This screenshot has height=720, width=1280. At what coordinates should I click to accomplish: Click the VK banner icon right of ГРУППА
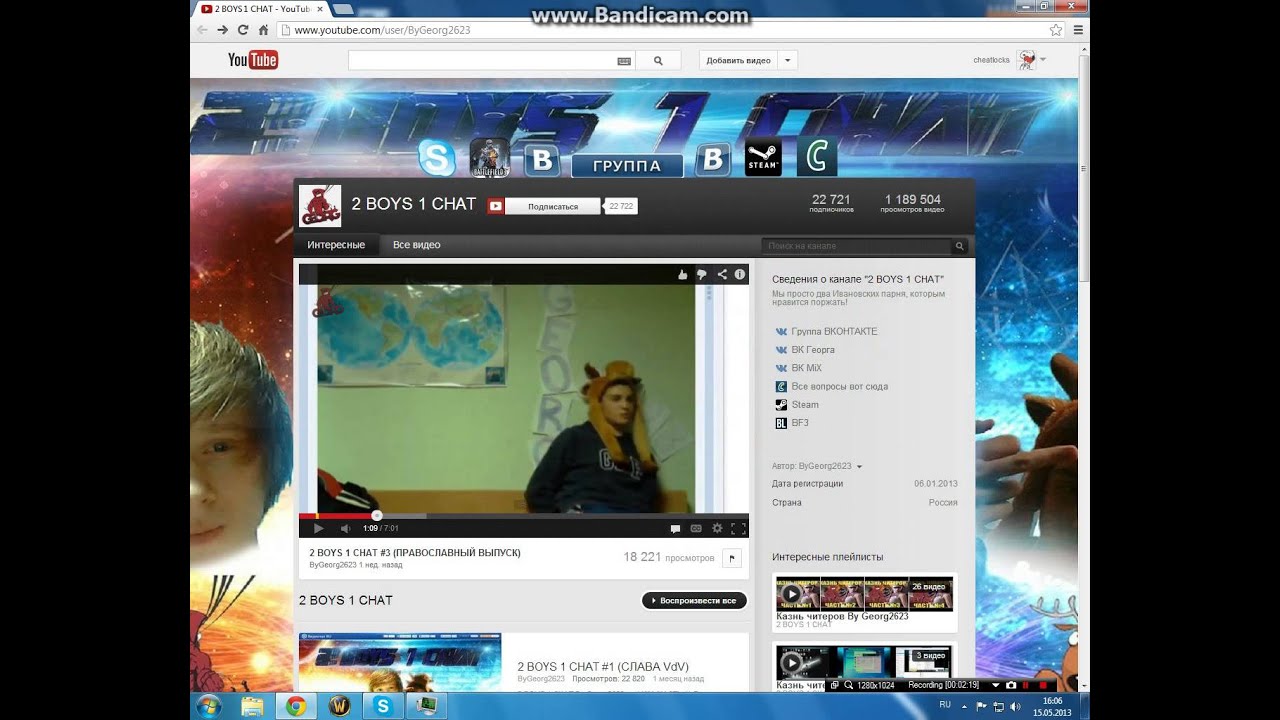(713, 159)
